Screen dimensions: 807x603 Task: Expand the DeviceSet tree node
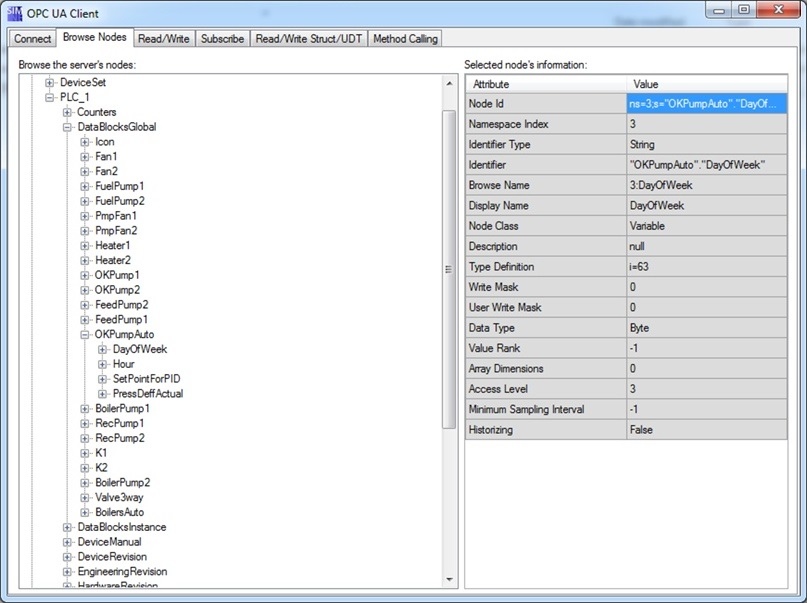[49, 82]
